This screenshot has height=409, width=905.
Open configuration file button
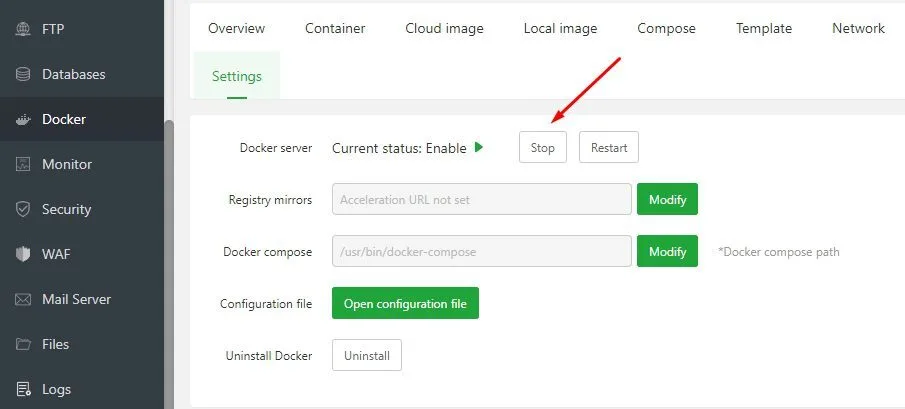405,303
